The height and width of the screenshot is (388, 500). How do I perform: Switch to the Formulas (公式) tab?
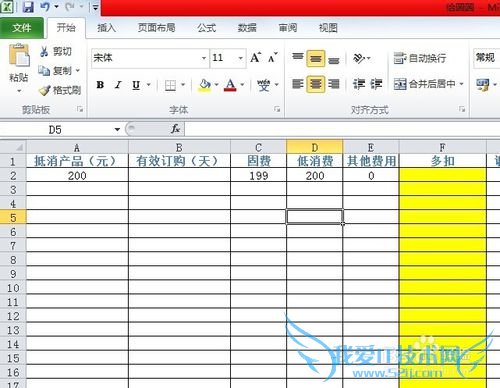pos(207,28)
